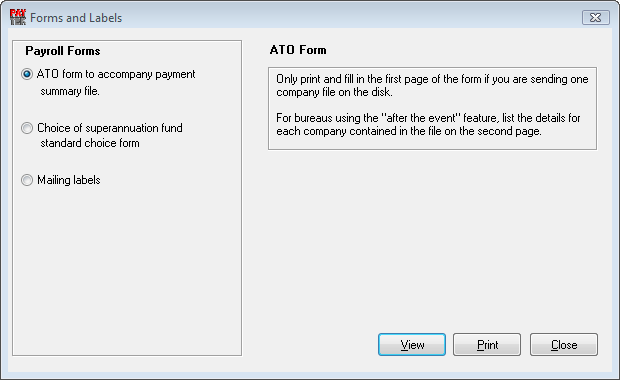620x380 pixels.
Task: Click the 'ATO Form' heading
Action: click(x=298, y=50)
